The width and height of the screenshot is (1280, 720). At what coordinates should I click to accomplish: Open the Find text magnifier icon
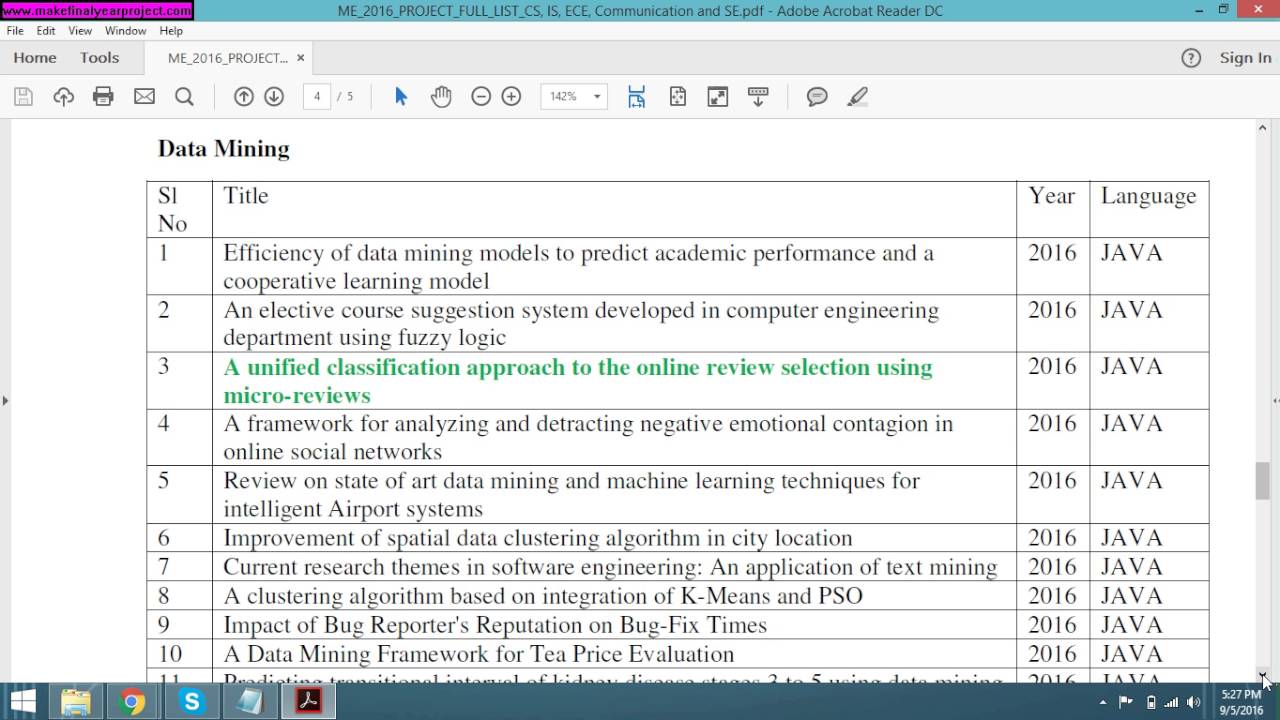(x=184, y=97)
